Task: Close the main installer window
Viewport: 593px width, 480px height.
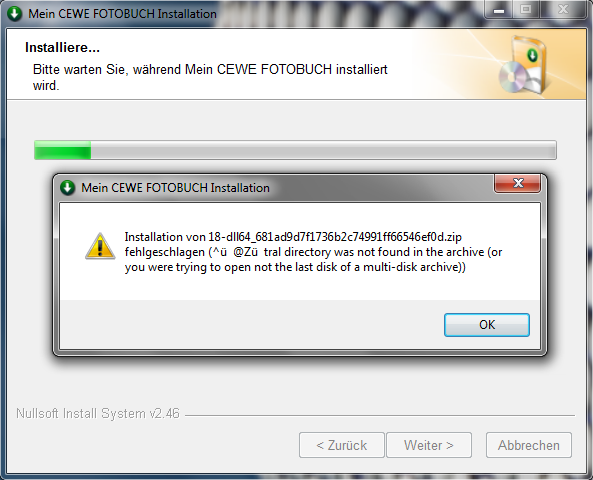Action: point(563,10)
